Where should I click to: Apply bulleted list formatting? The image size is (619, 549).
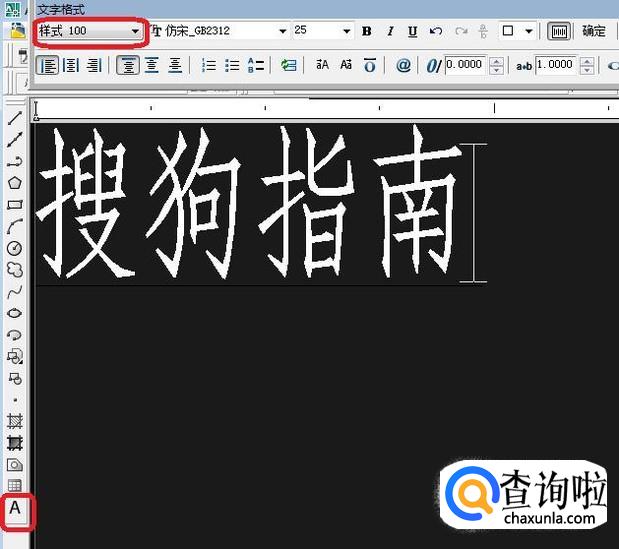(x=232, y=65)
